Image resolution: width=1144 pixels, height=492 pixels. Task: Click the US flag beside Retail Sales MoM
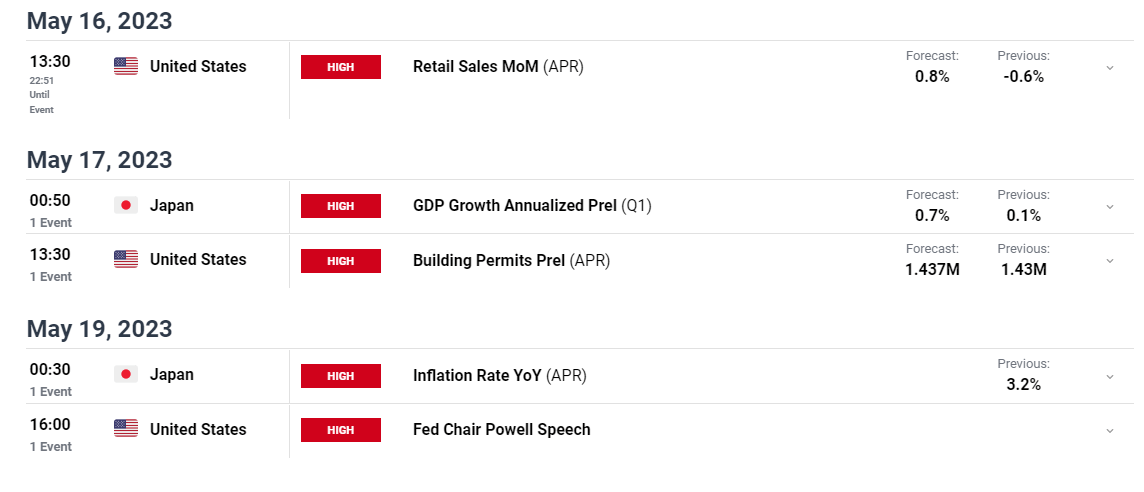coord(125,66)
